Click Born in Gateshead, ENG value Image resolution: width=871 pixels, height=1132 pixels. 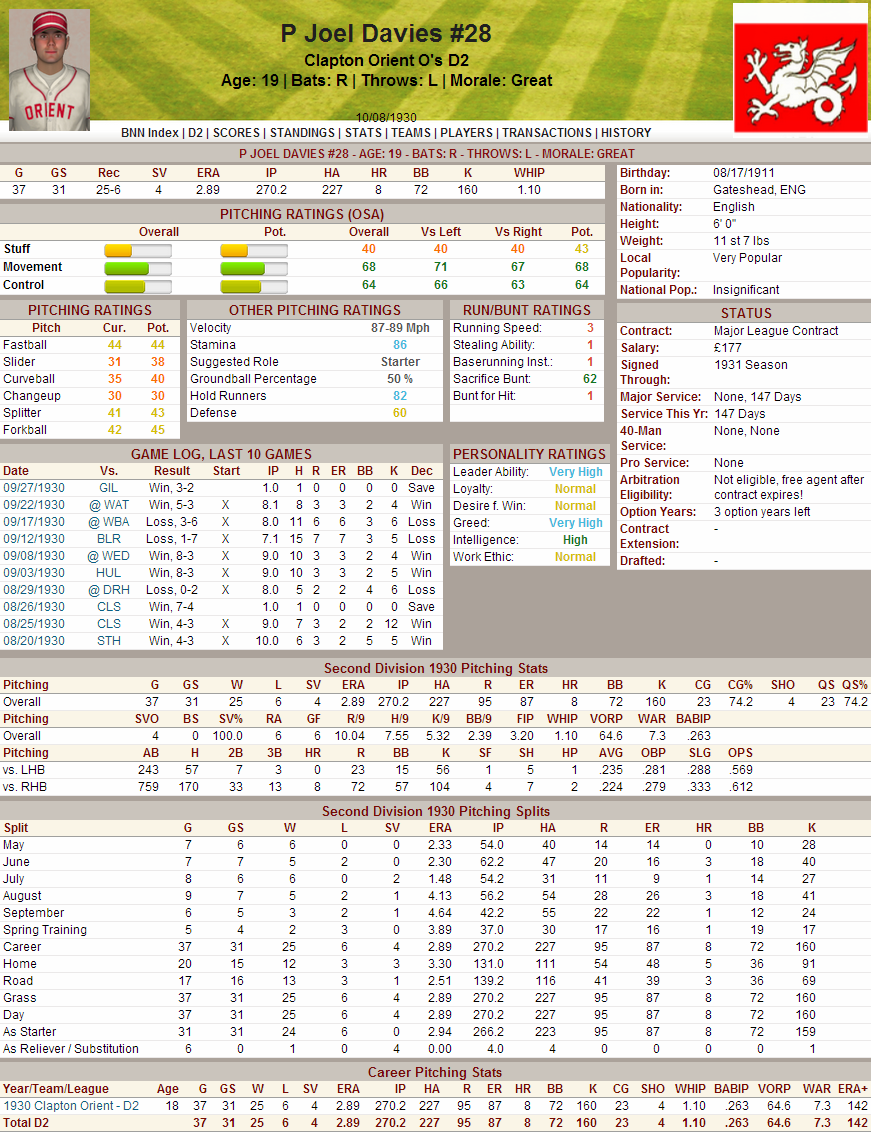[x=759, y=190]
